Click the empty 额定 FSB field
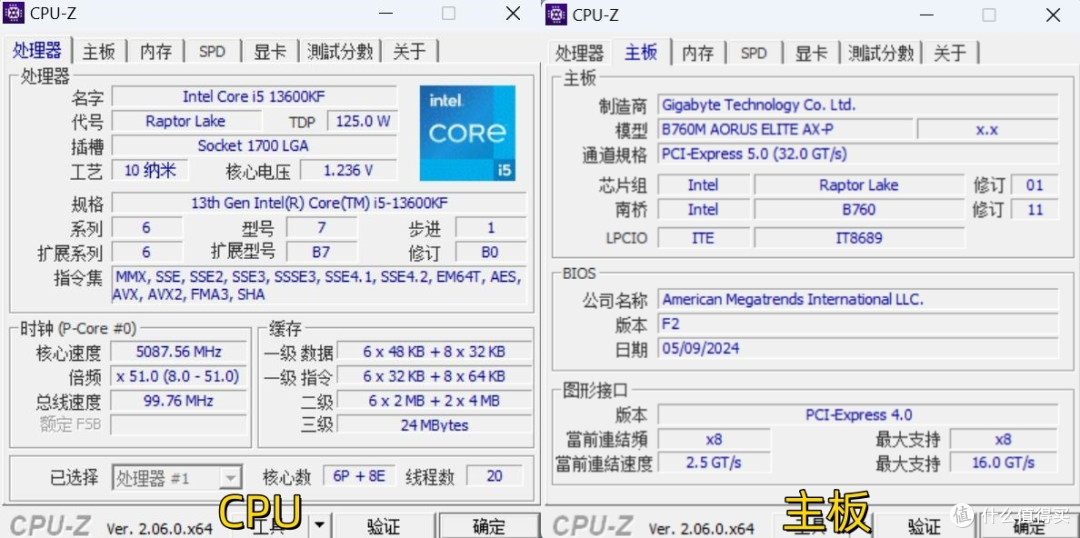This screenshot has height=538, width=1080. click(178, 424)
